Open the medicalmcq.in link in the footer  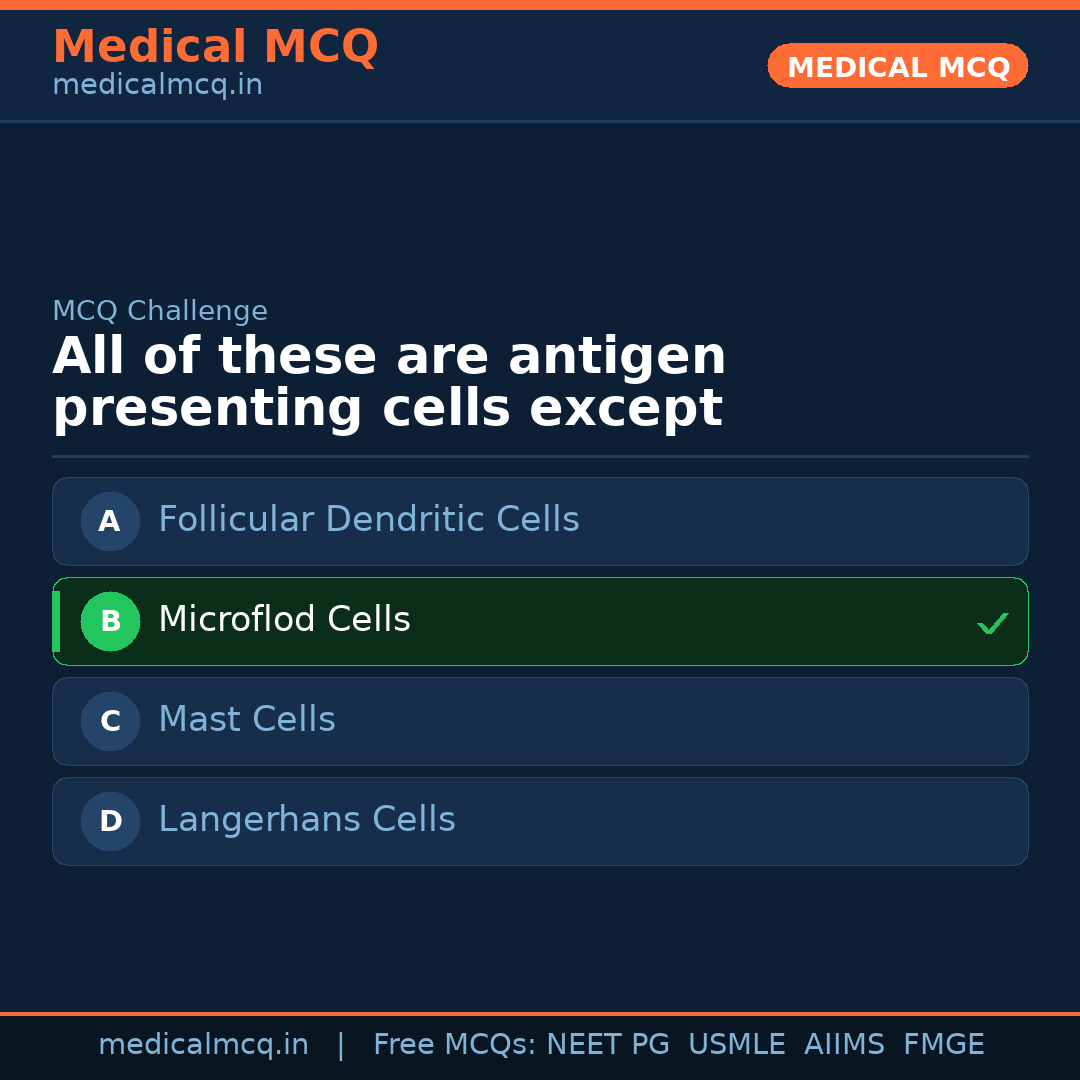[203, 1045]
